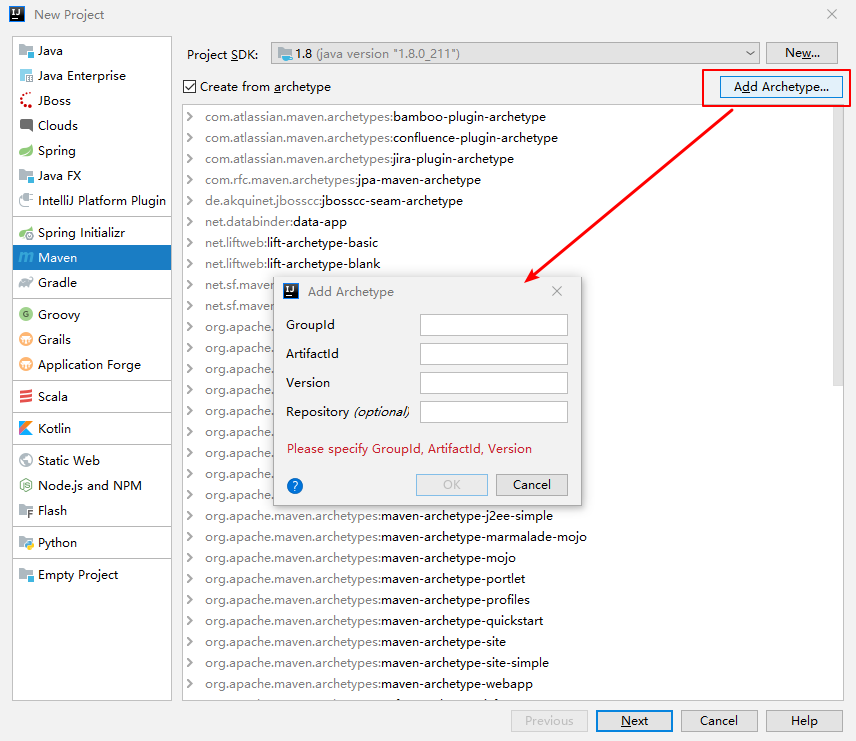Expand the bamboo-plugin-archetype tree node
856x741 pixels.
pyautogui.click(x=190, y=117)
